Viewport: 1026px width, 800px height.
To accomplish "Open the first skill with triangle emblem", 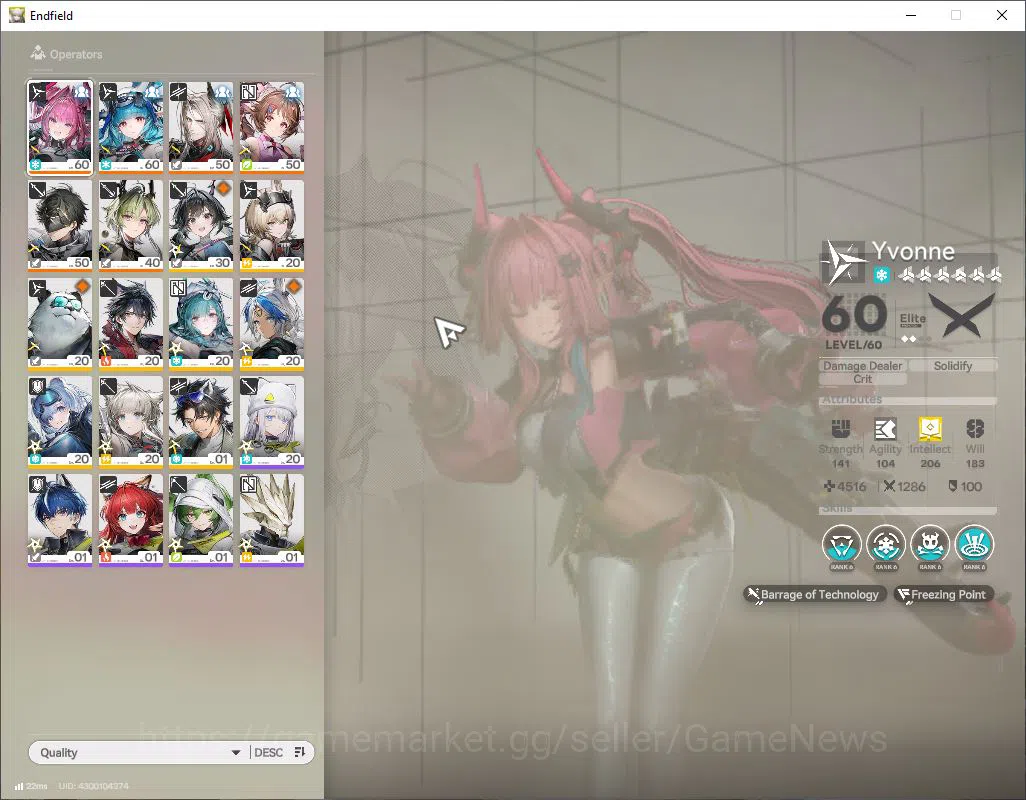I will (841, 544).
